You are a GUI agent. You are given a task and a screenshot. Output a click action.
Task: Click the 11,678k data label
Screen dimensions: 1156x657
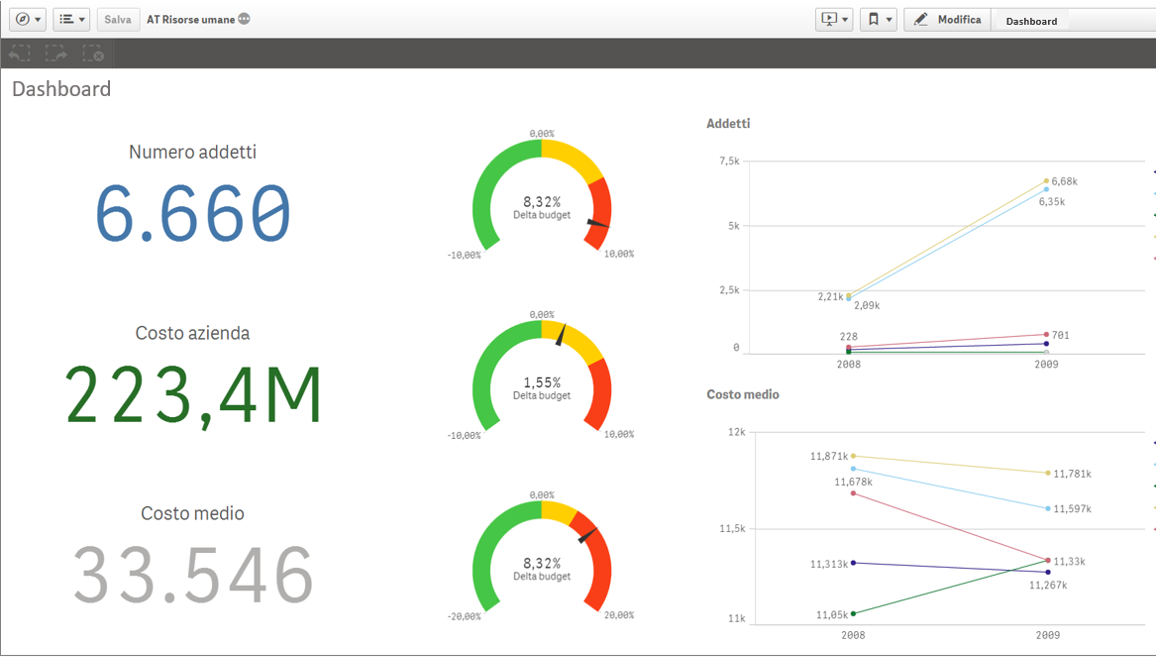[x=854, y=482]
